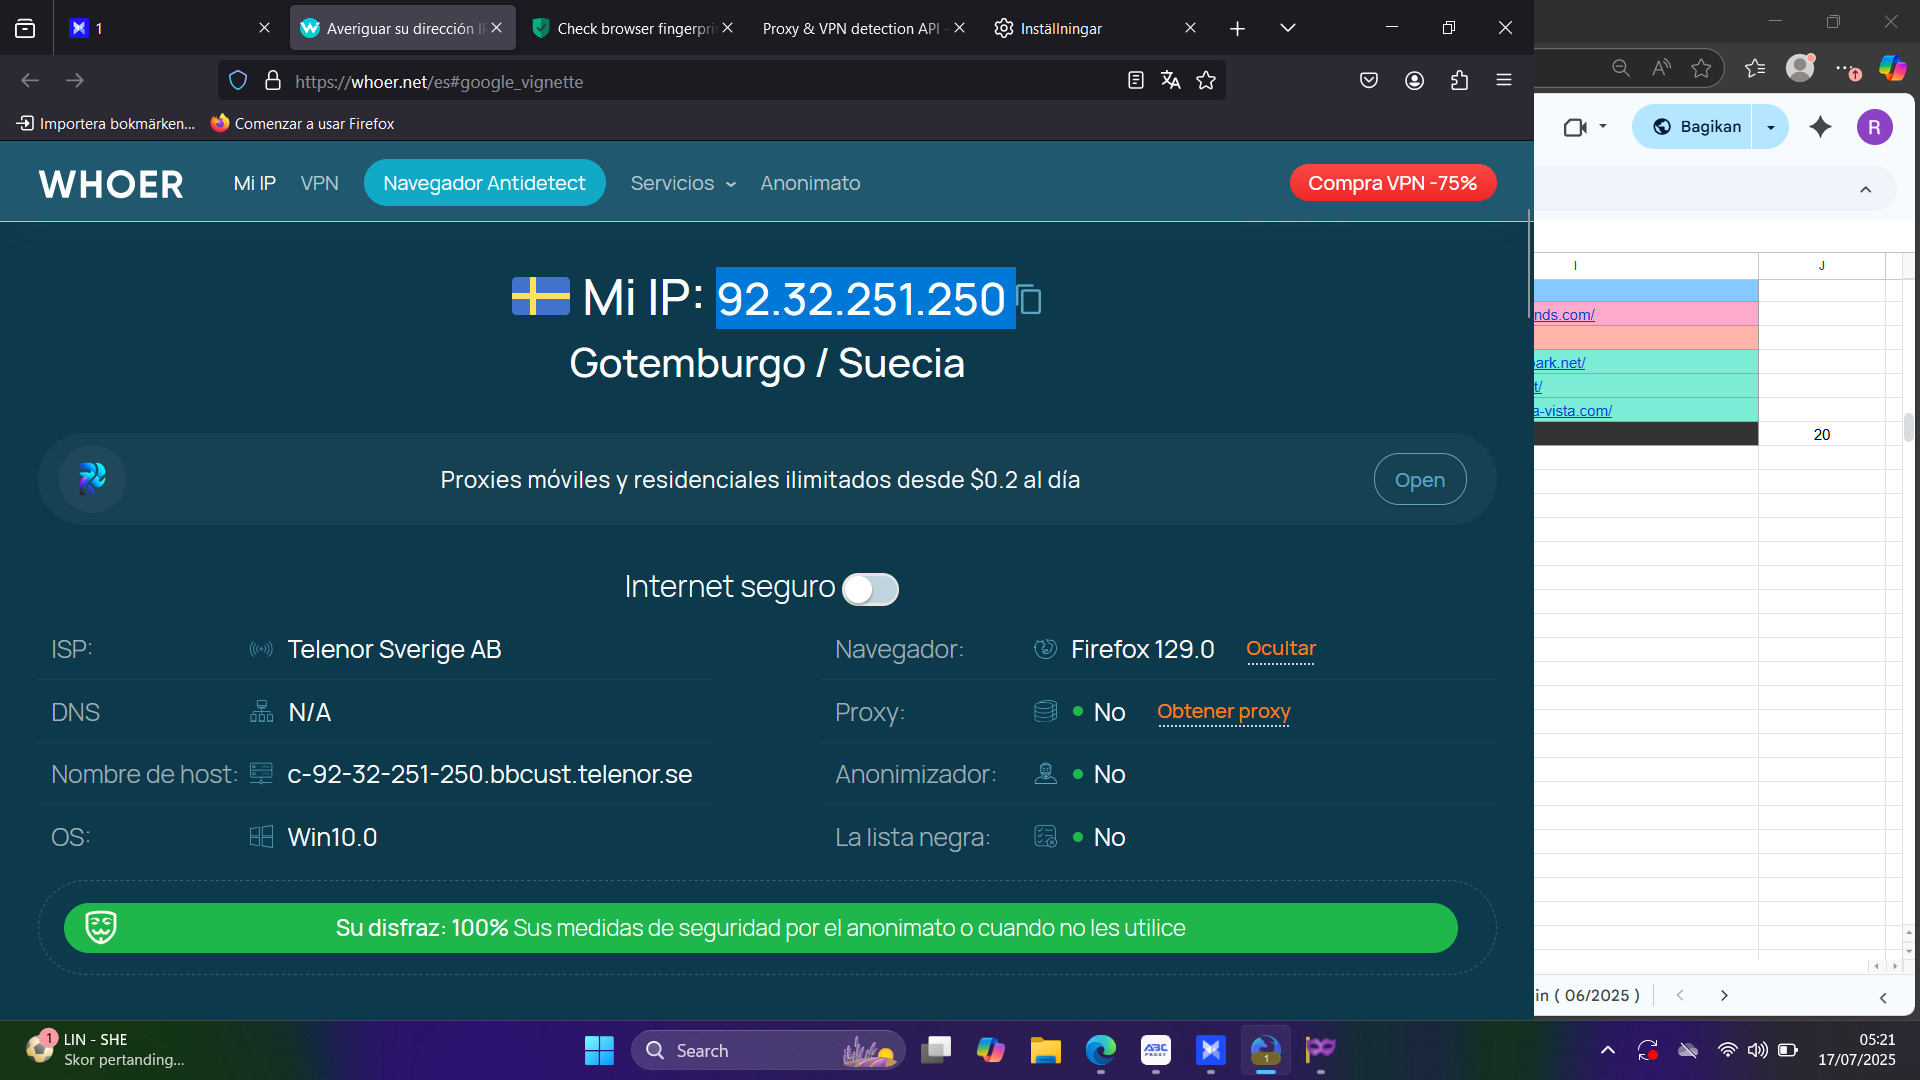Bookmark this page with the star icon

click(1206, 81)
